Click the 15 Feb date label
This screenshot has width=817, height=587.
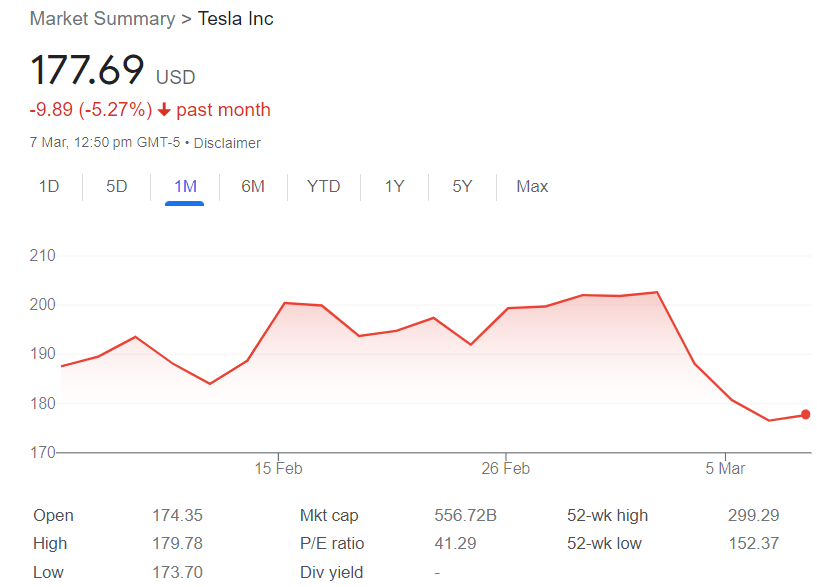tap(278, 468)
